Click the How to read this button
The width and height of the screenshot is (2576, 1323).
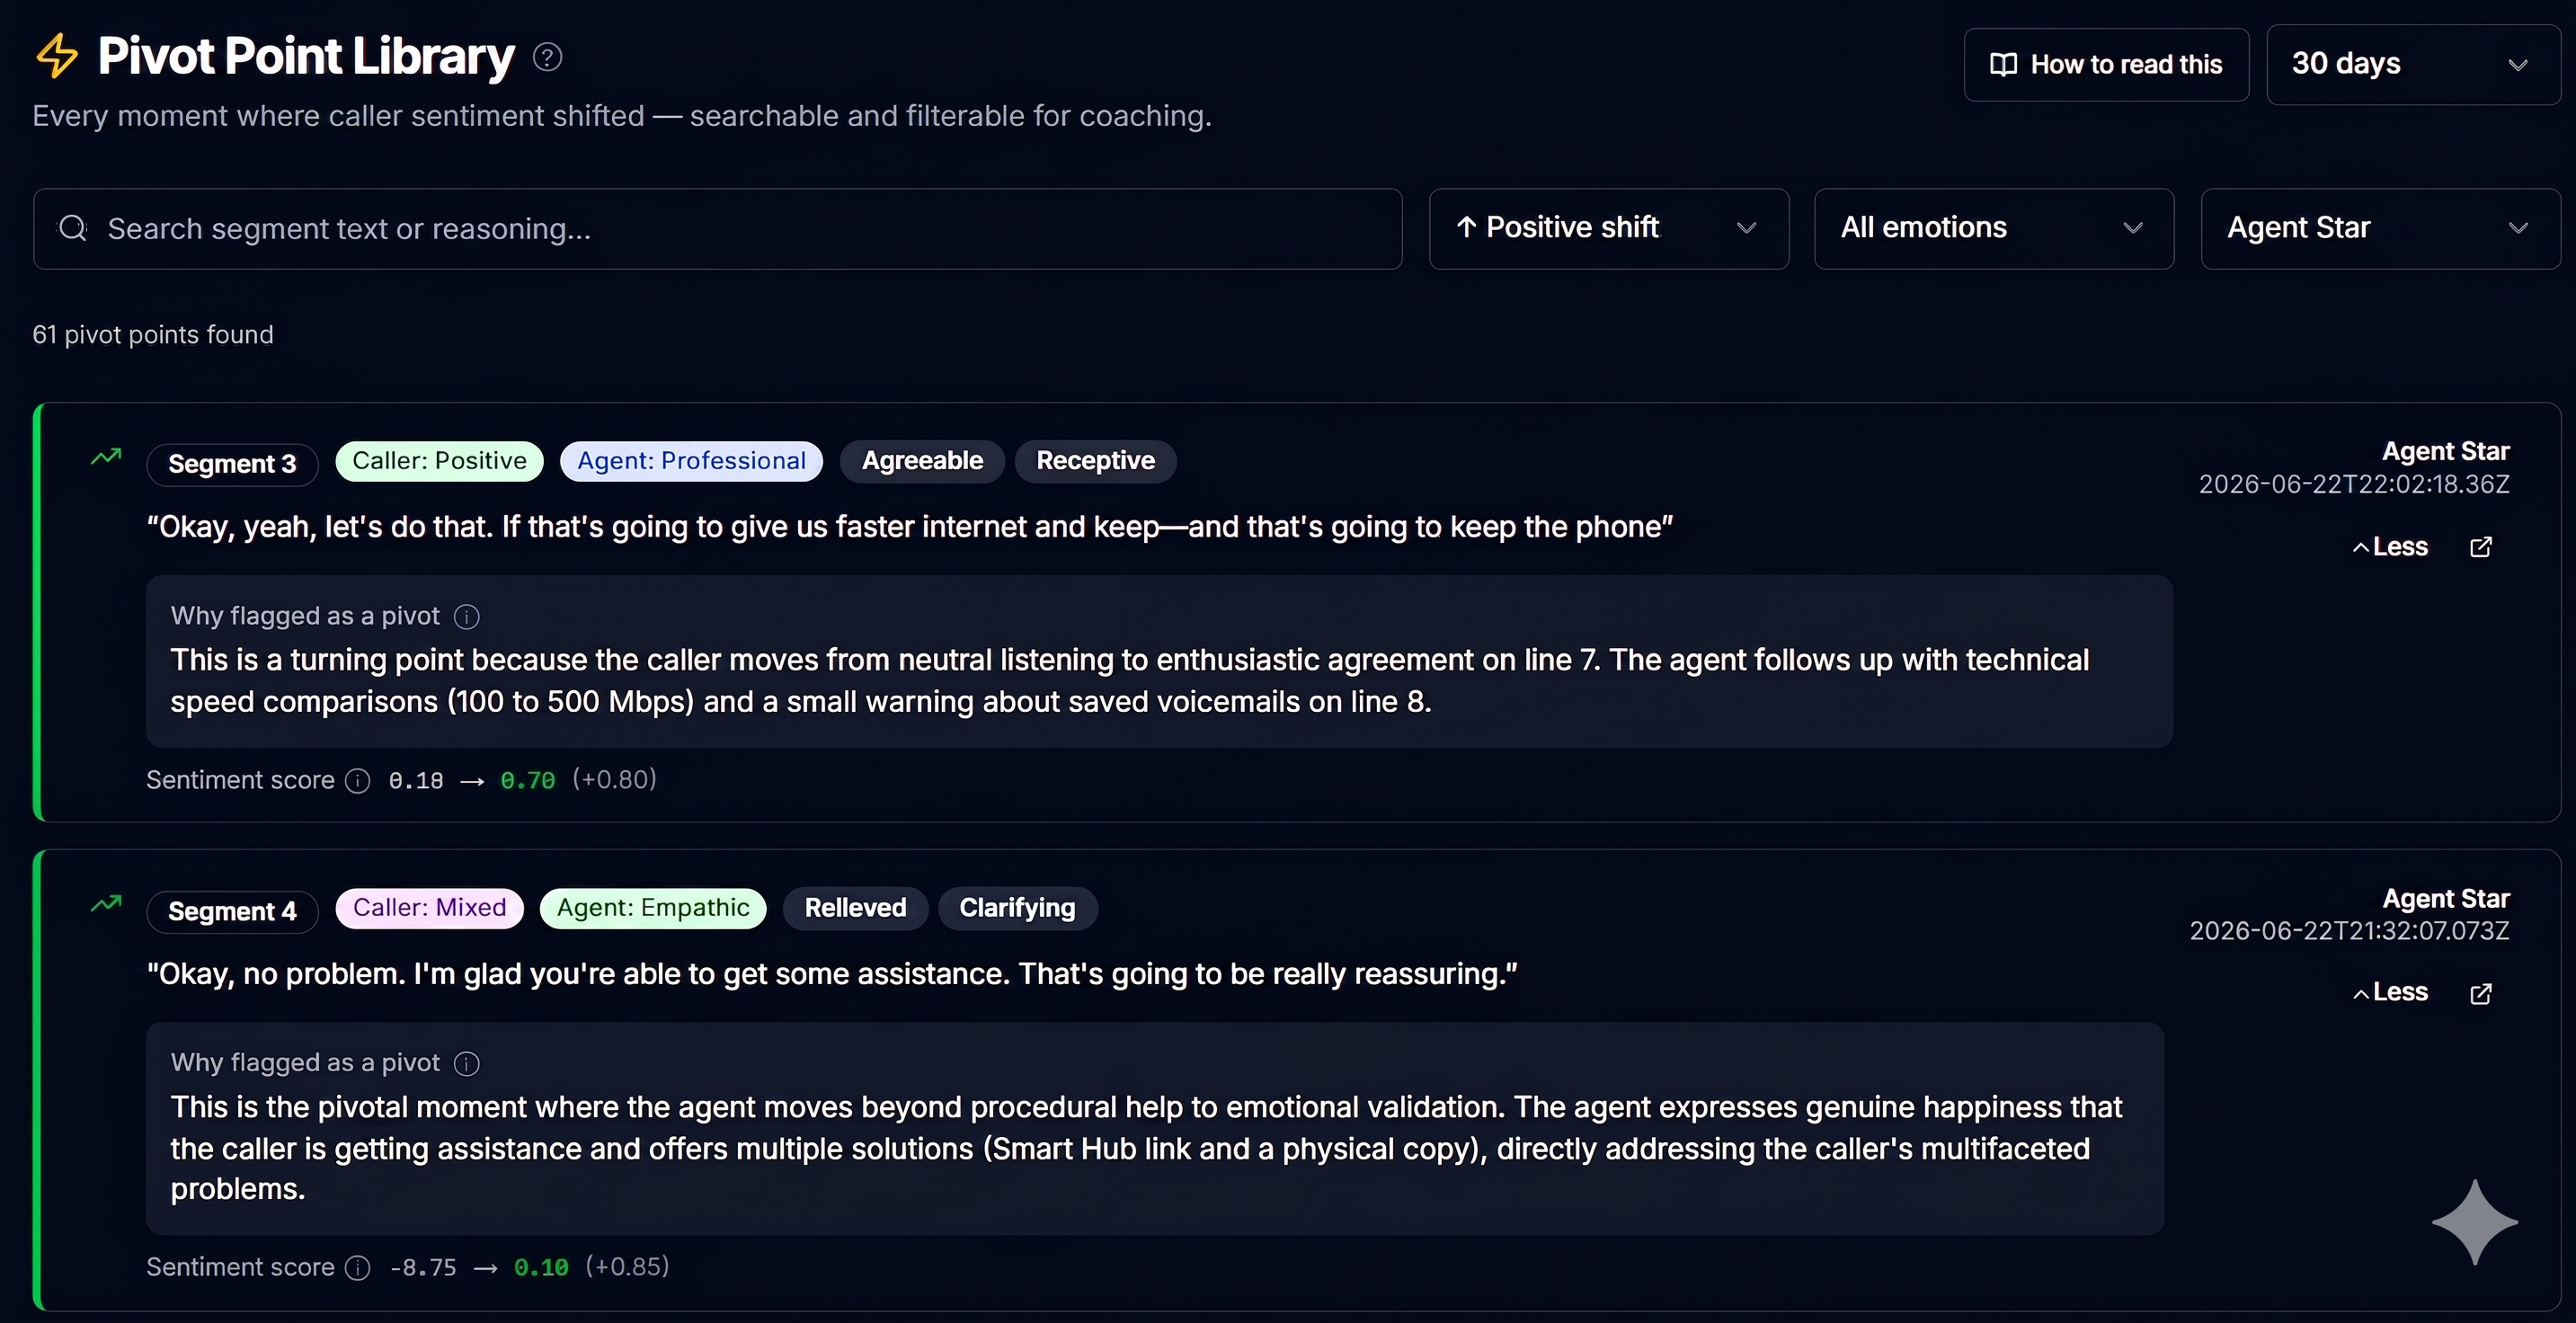tap(2106, 64)
